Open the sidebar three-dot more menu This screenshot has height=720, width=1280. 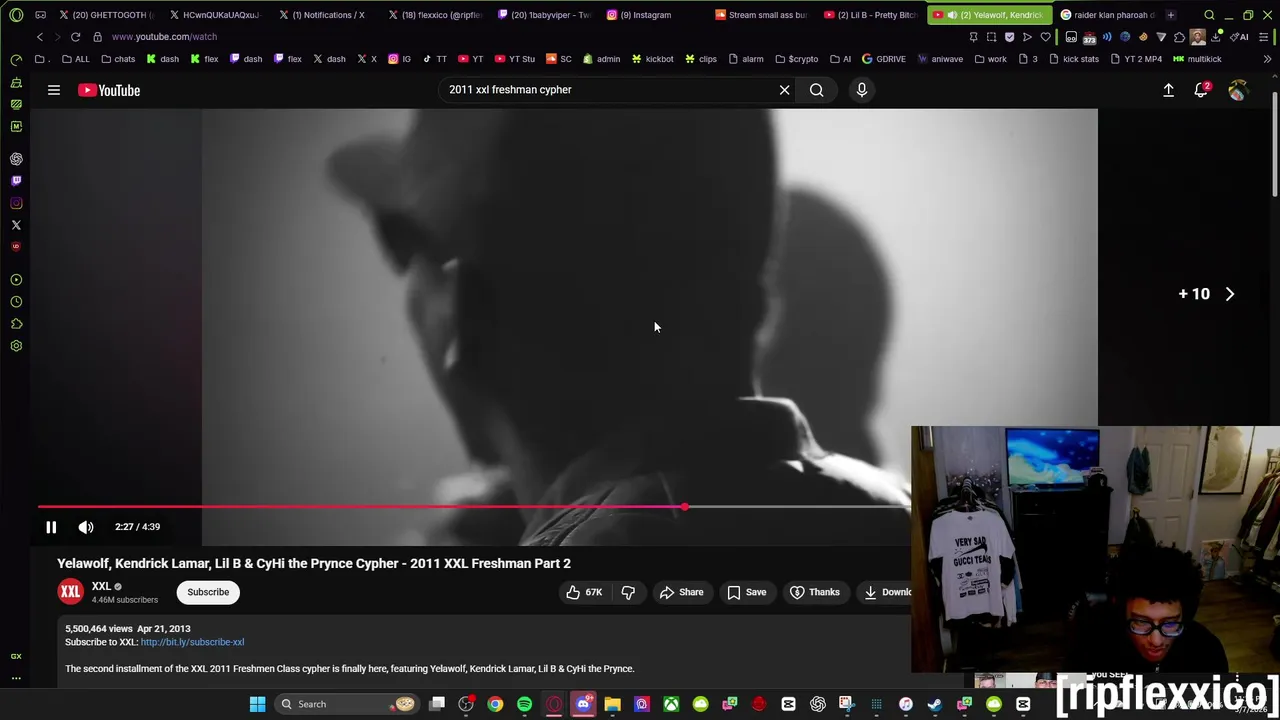(x=16, y=678)
